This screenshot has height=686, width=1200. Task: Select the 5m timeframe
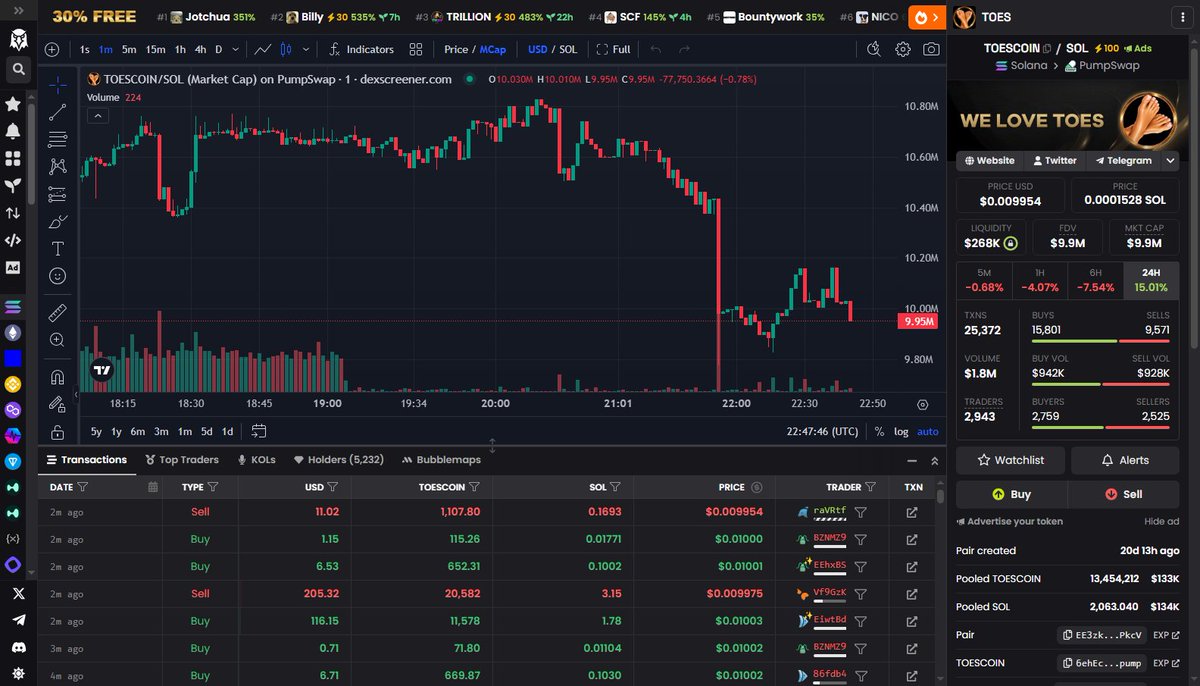(129, 49)
